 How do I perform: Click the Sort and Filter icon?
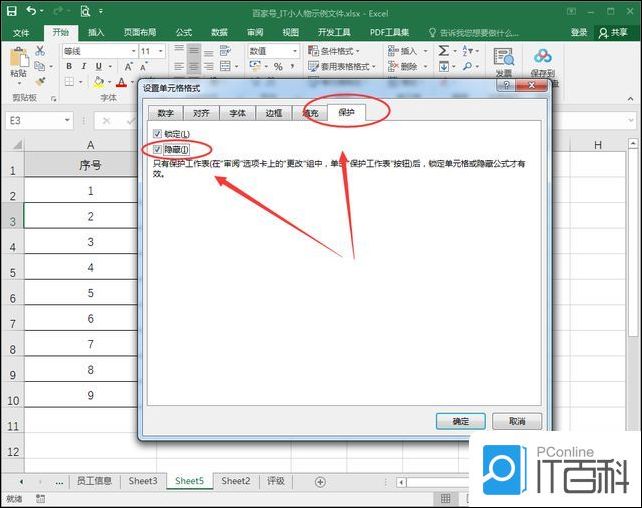467,50
